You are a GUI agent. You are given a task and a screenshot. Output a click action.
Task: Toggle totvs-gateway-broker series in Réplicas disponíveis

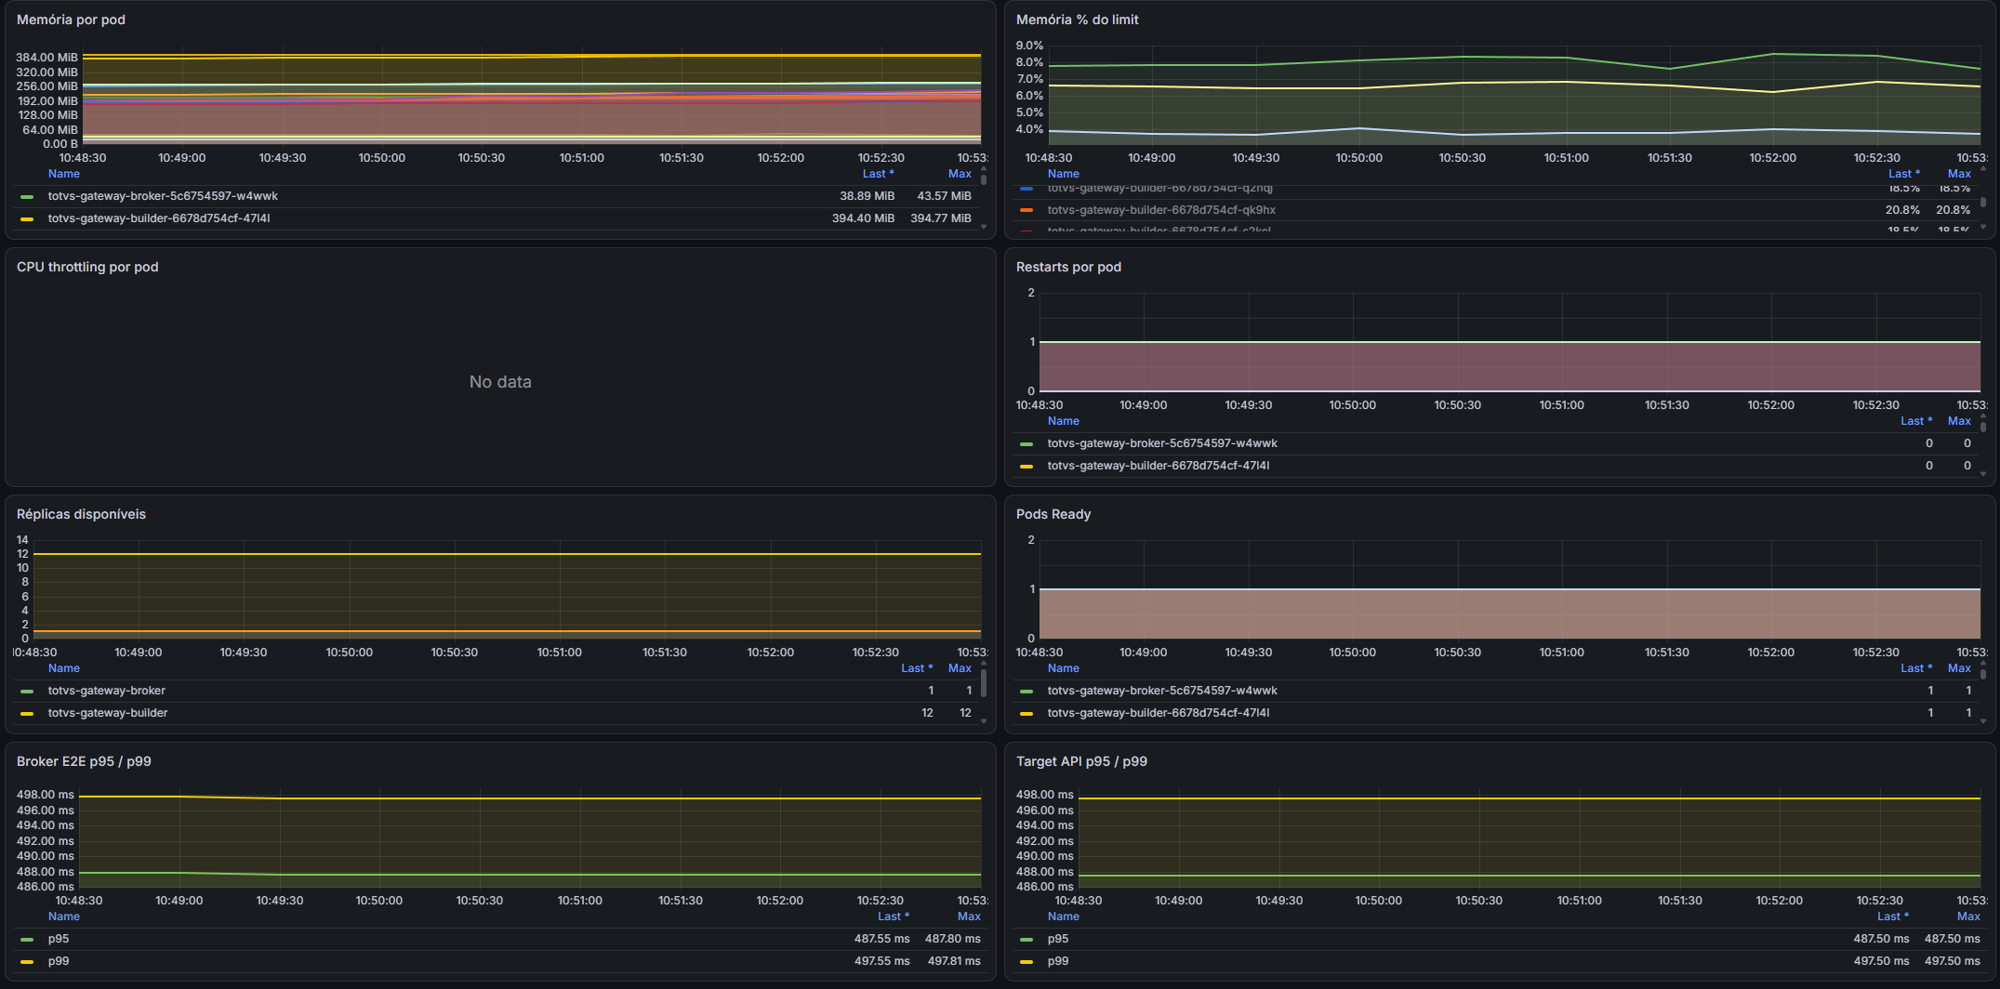click(107, 690)
